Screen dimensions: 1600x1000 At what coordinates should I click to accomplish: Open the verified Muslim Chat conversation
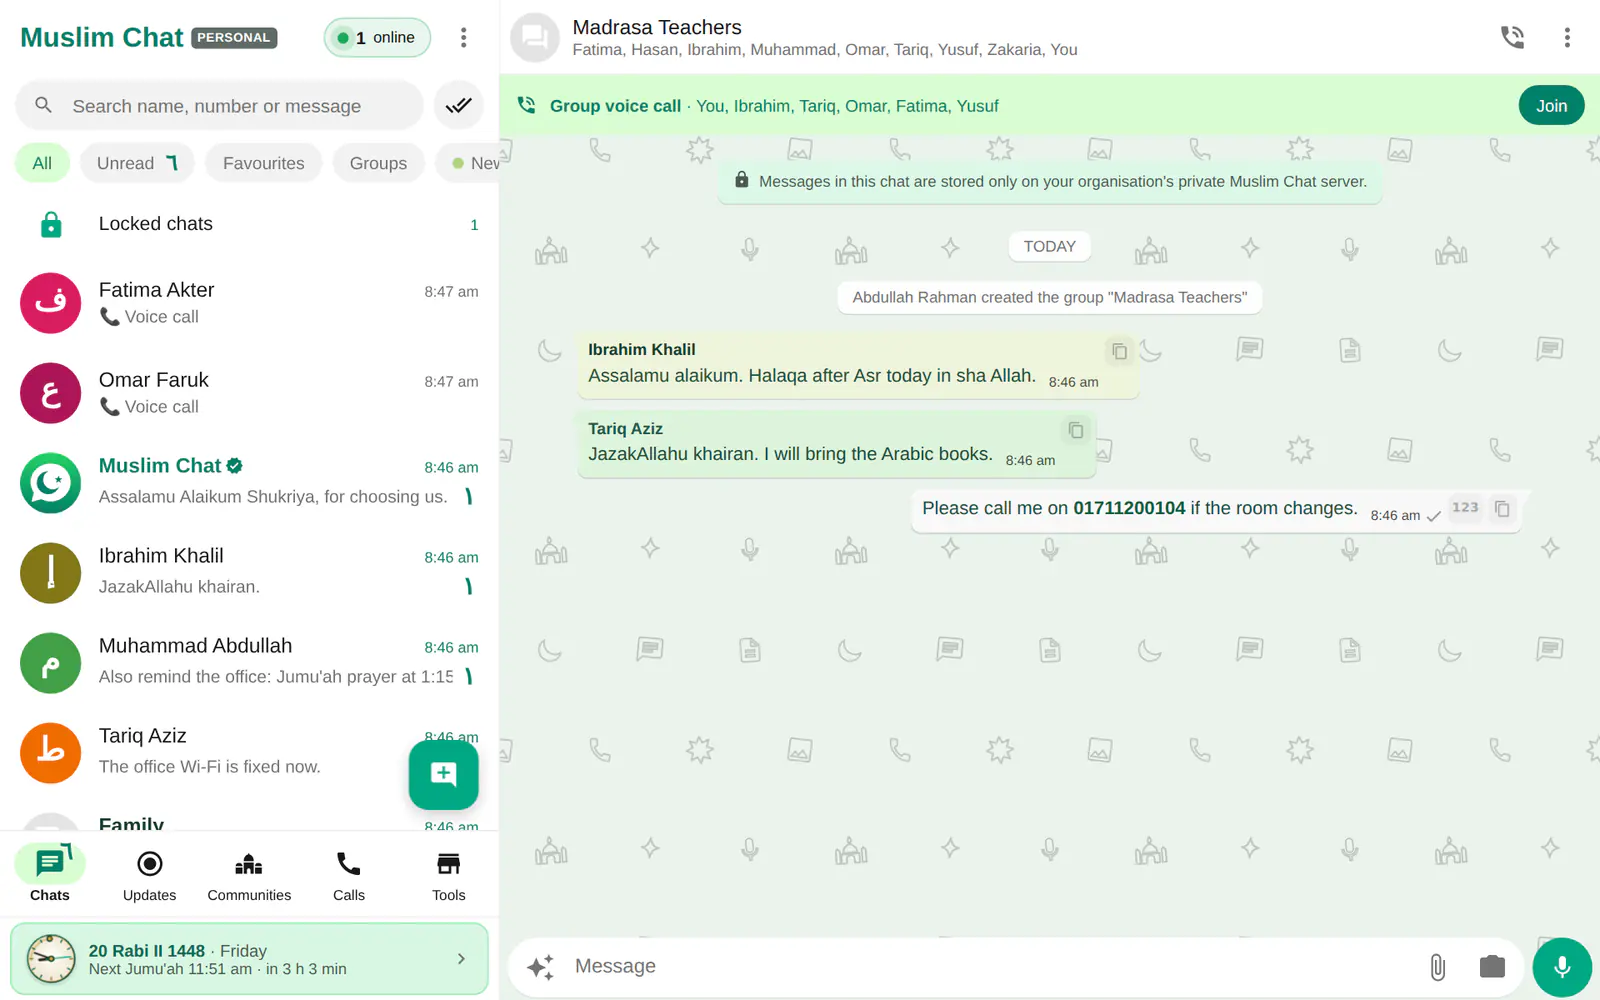point(249,483)
